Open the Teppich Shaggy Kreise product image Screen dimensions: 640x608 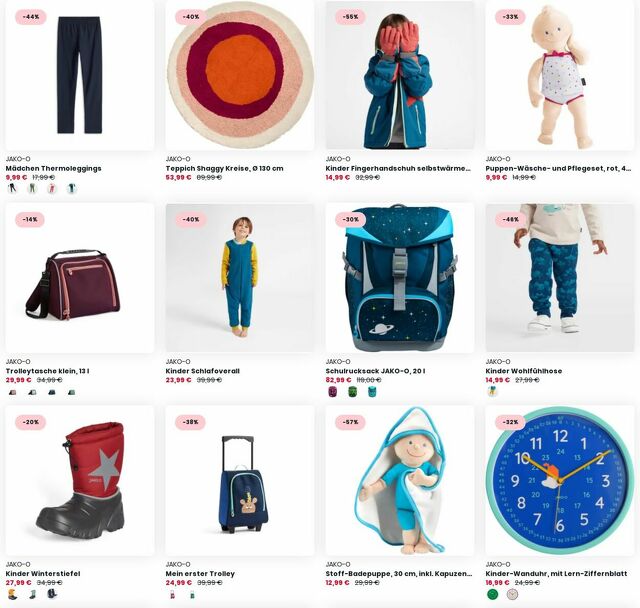point(240,75)
